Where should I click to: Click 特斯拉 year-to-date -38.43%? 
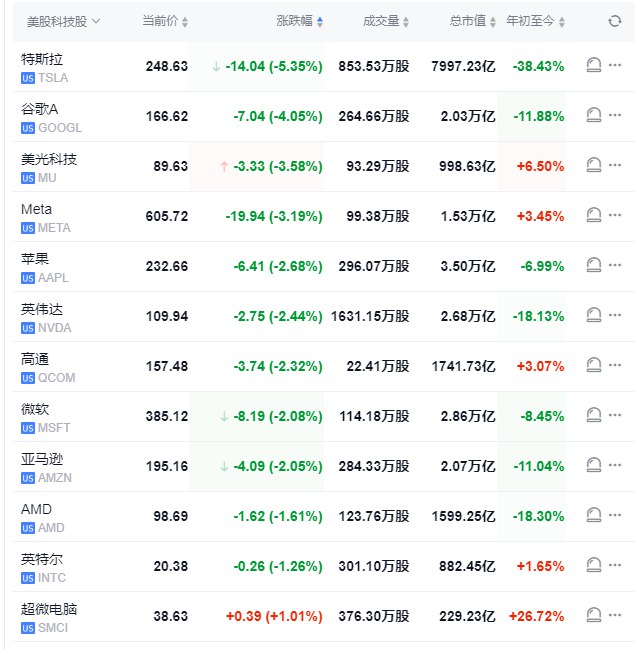538,66
